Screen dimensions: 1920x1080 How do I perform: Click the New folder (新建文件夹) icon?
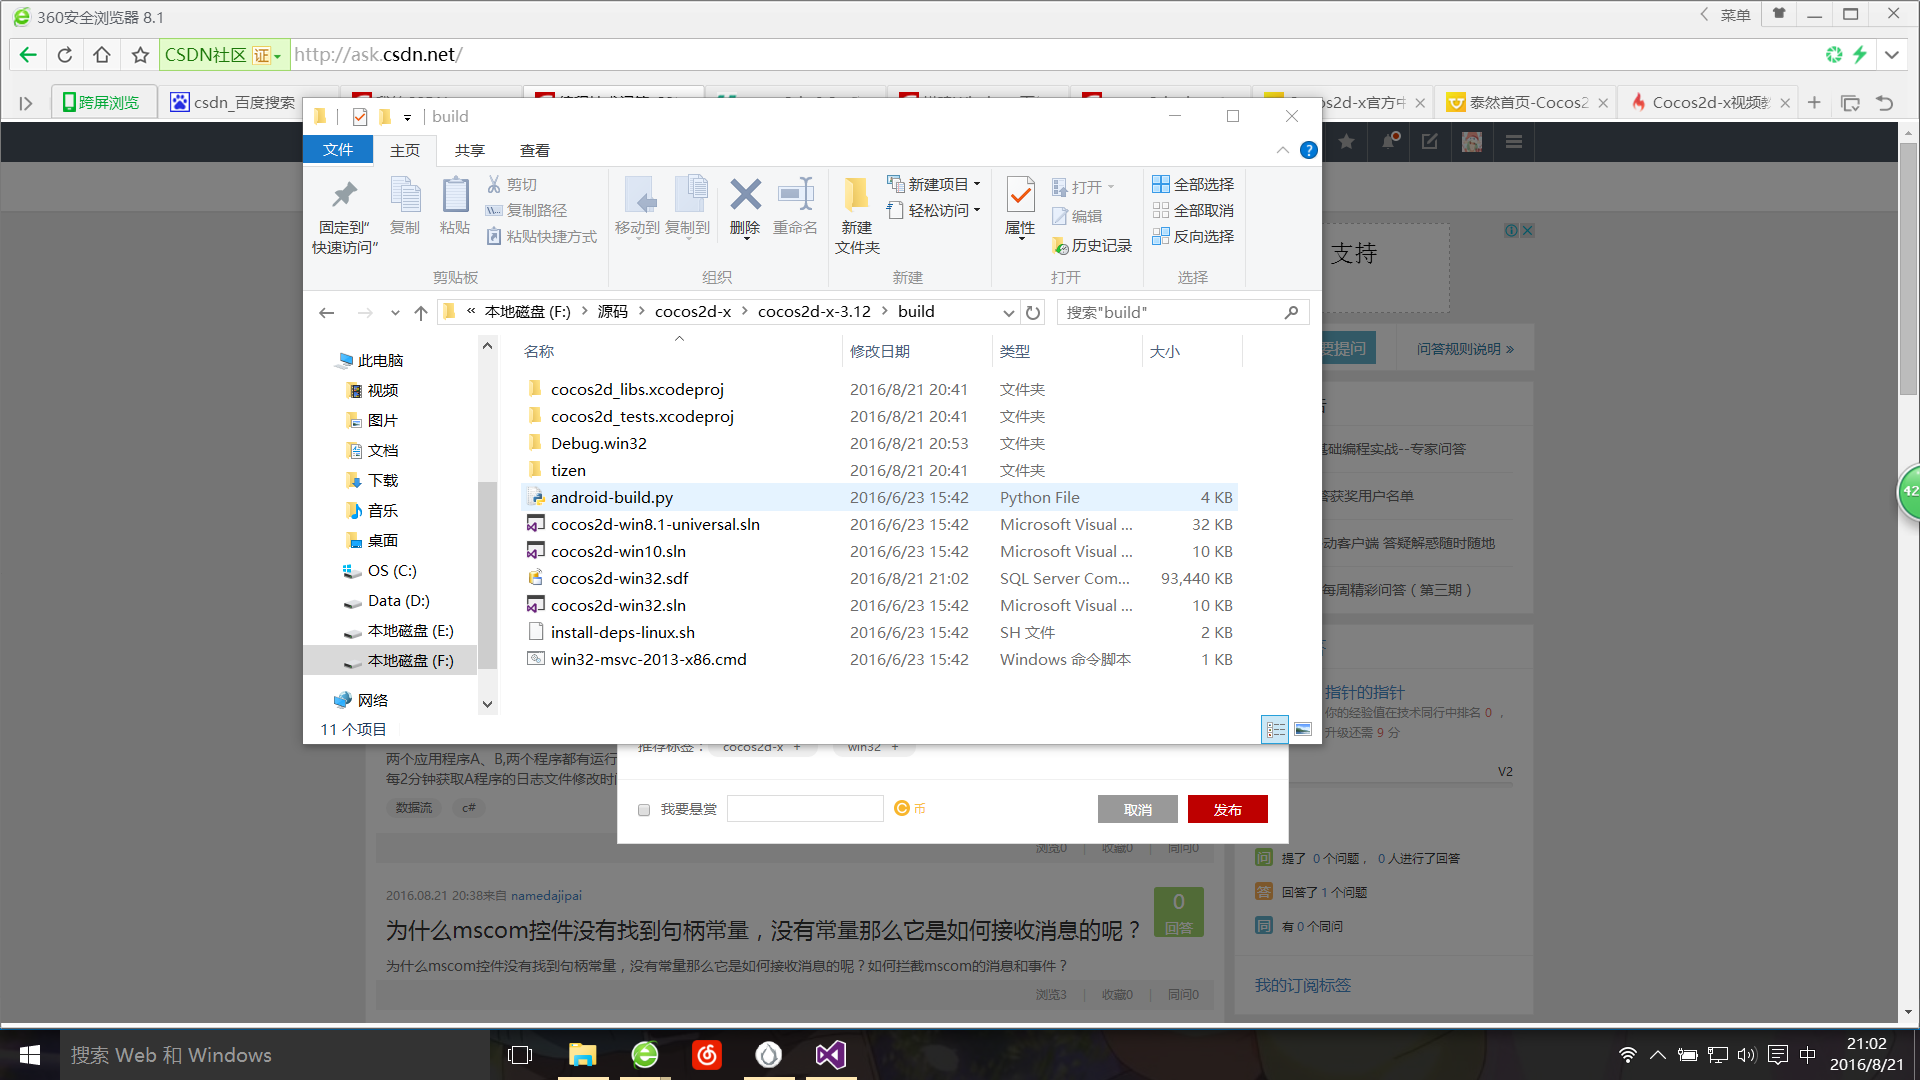click(856, 194)
